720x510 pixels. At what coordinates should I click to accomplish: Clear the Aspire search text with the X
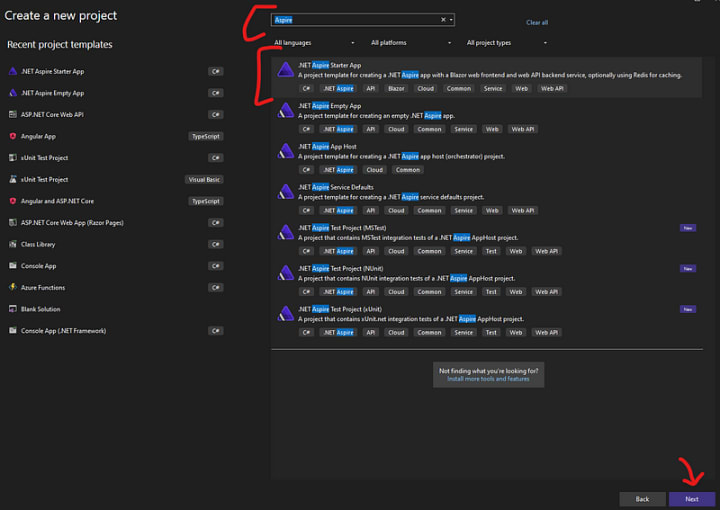[443, 20]
